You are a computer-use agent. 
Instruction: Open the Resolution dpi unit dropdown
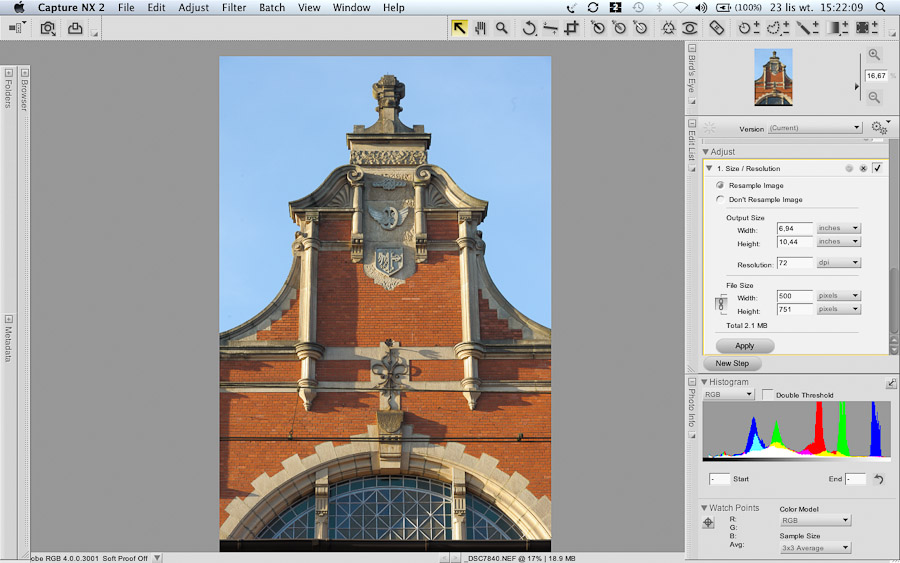point(838,263)
